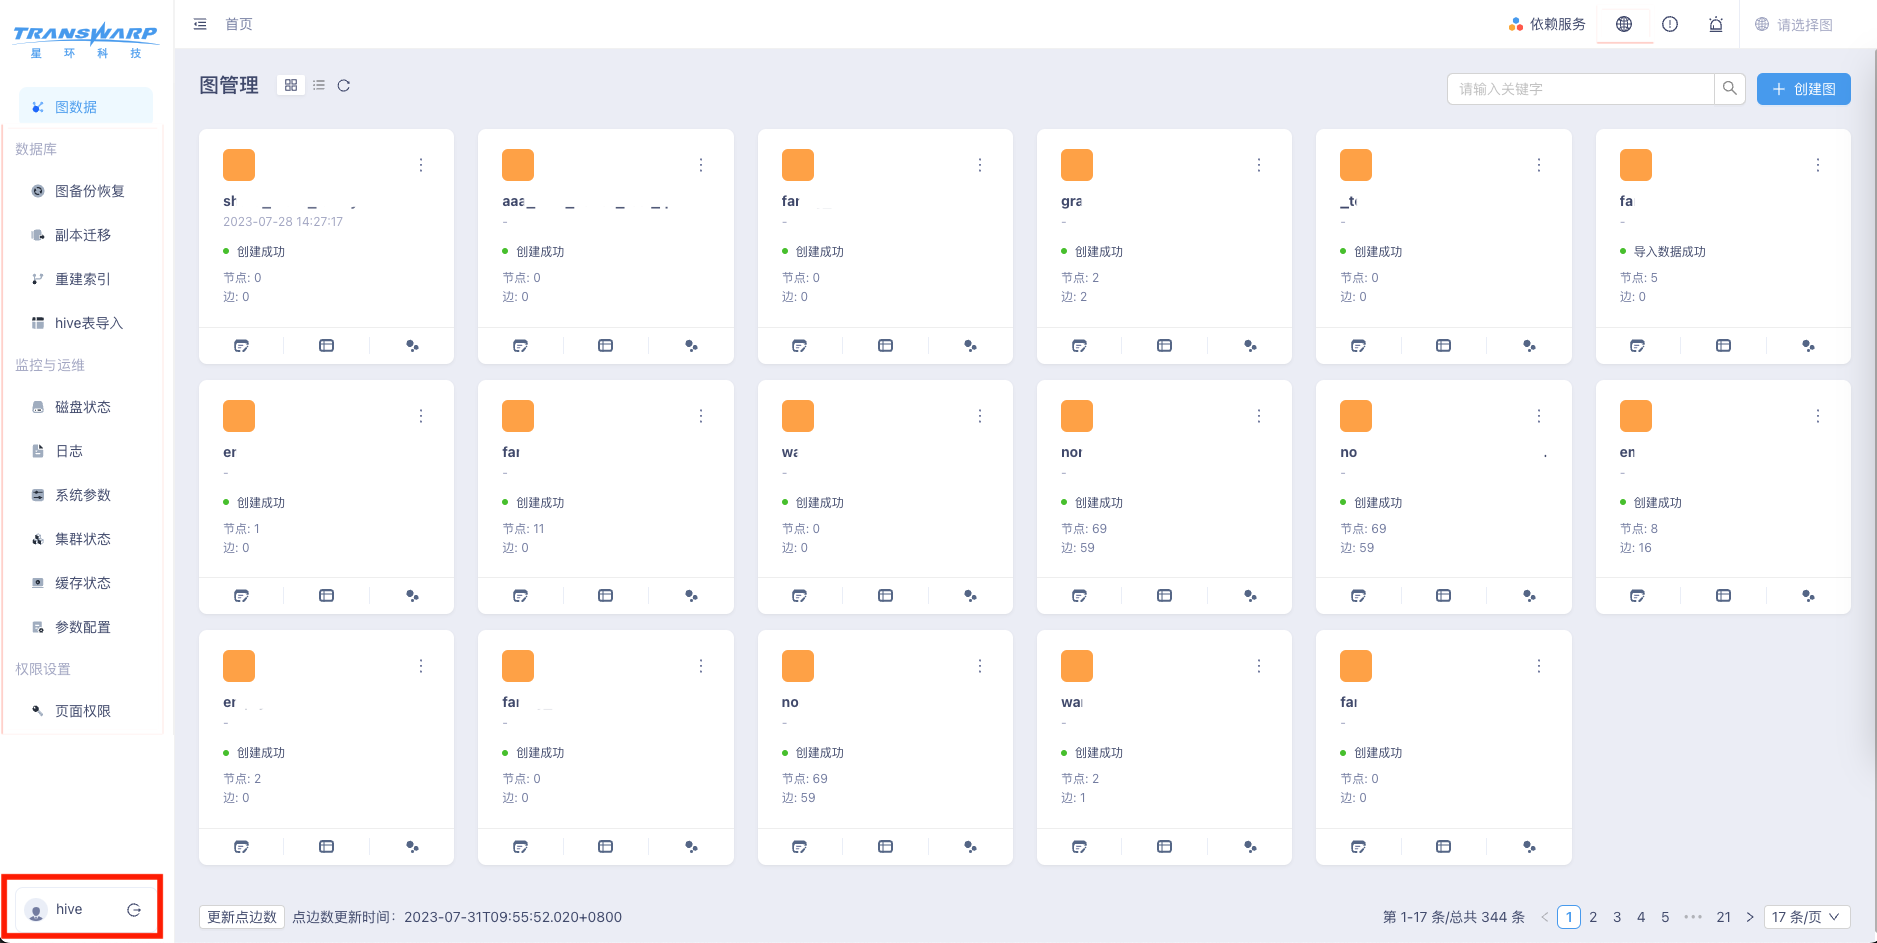Viewport: 1877px width, 943px height.
Task: Switch to list view
Action: click(319, 85)
